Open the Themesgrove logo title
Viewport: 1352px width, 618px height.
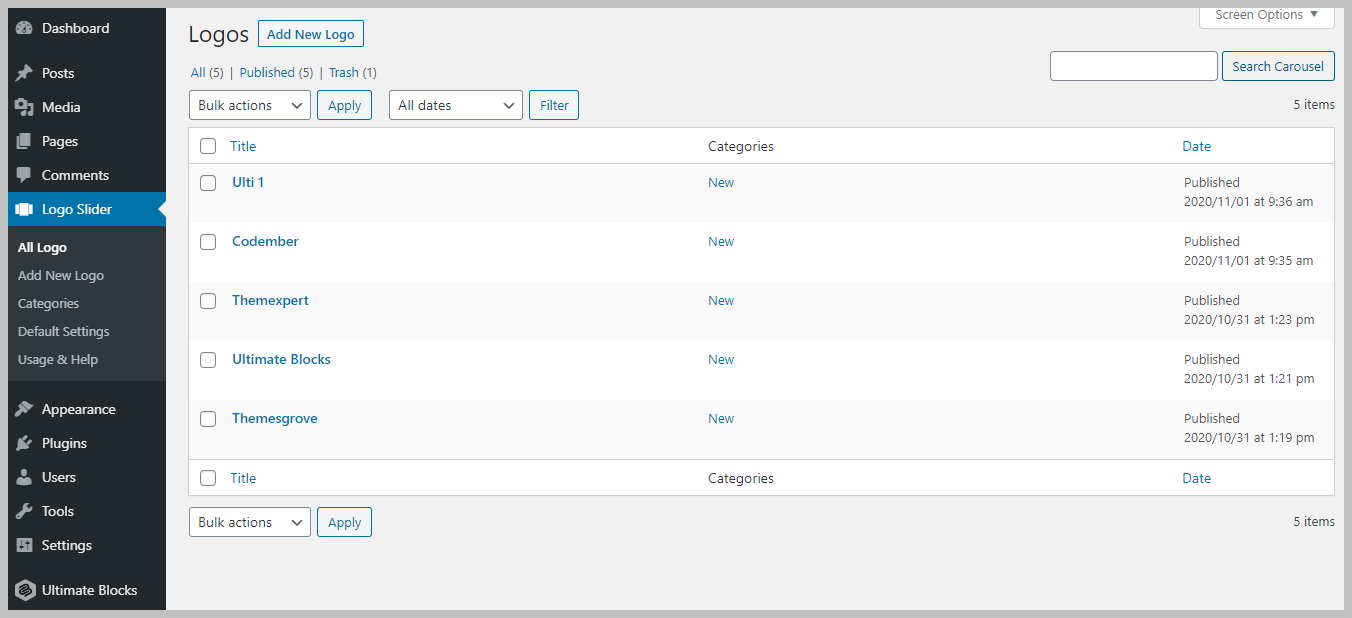click(x=275, y=418)
